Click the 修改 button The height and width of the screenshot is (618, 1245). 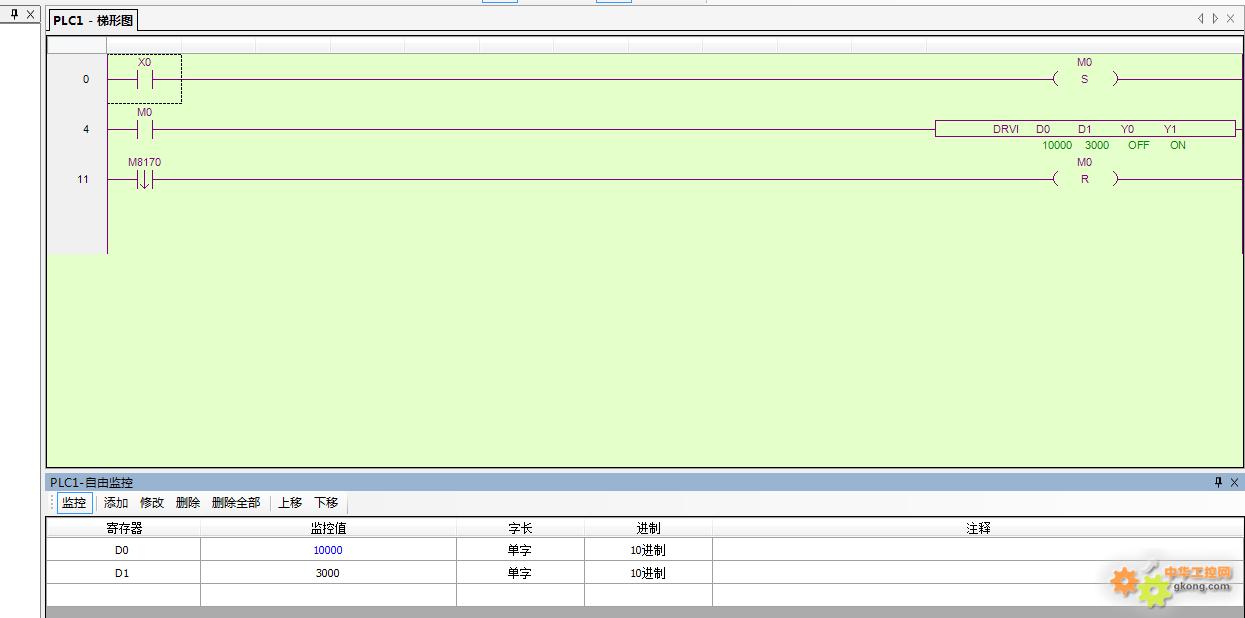point(152,503)
